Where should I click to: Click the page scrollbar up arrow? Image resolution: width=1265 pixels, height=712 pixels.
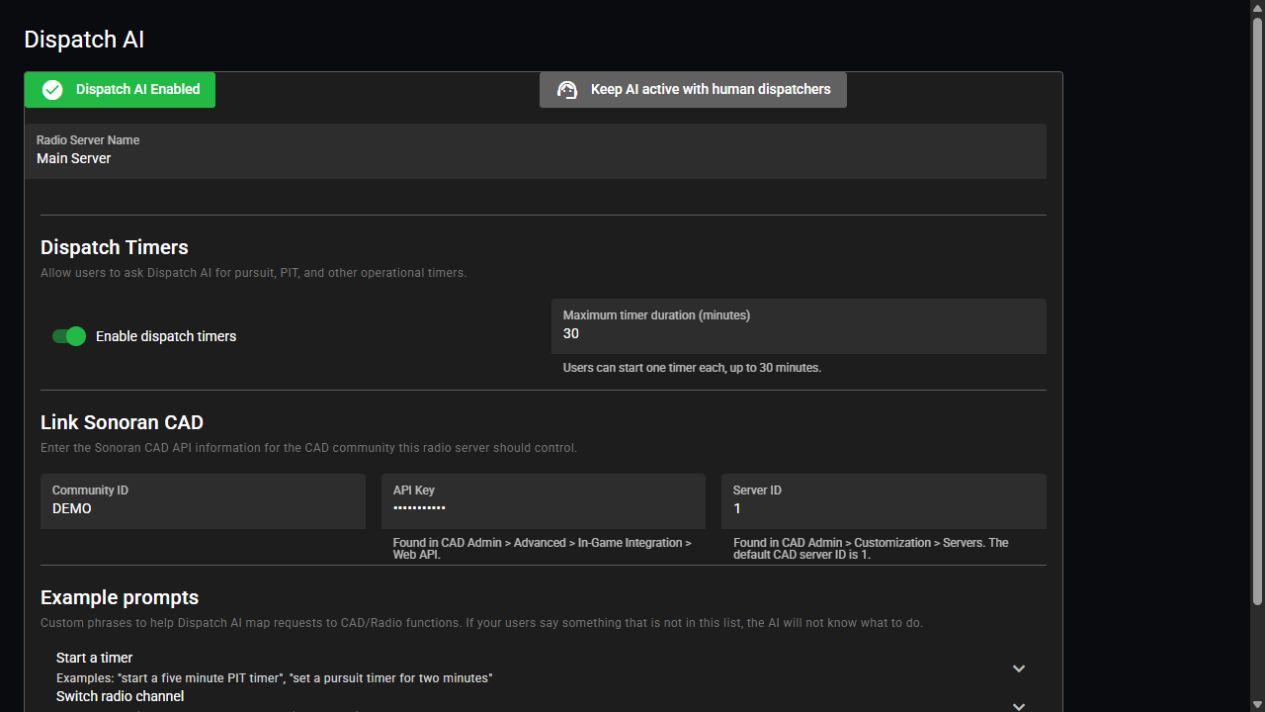click(1257, 8)
